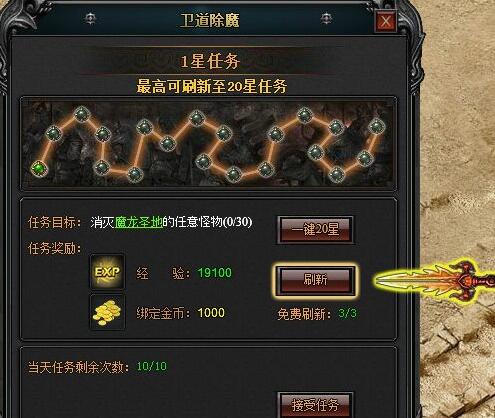Click the 最高可刷新至20星任务 notice text
The height and width of the screenshot is (418, 495).
(x=212, y=87)
